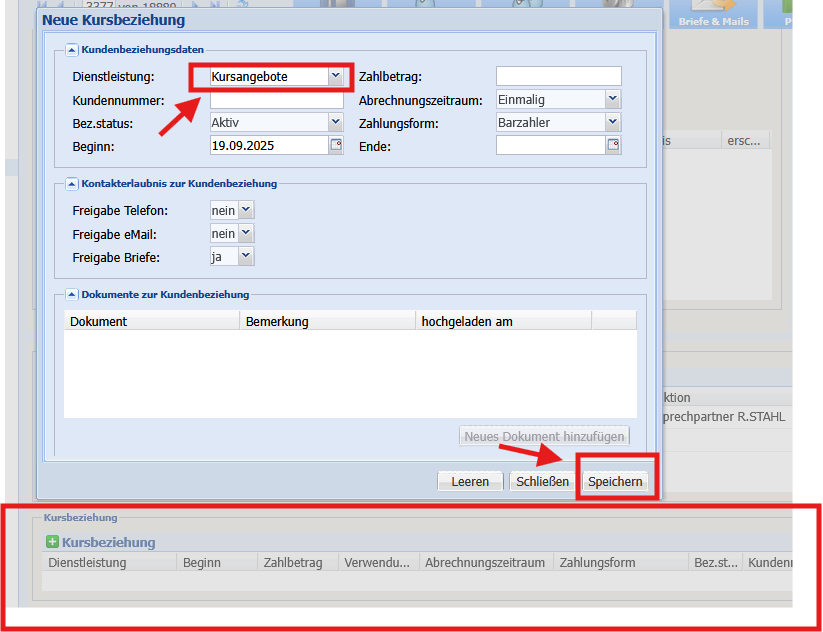Change Freigabe eMail dropdown value
The image size is (823, 632).
point(246,234)
